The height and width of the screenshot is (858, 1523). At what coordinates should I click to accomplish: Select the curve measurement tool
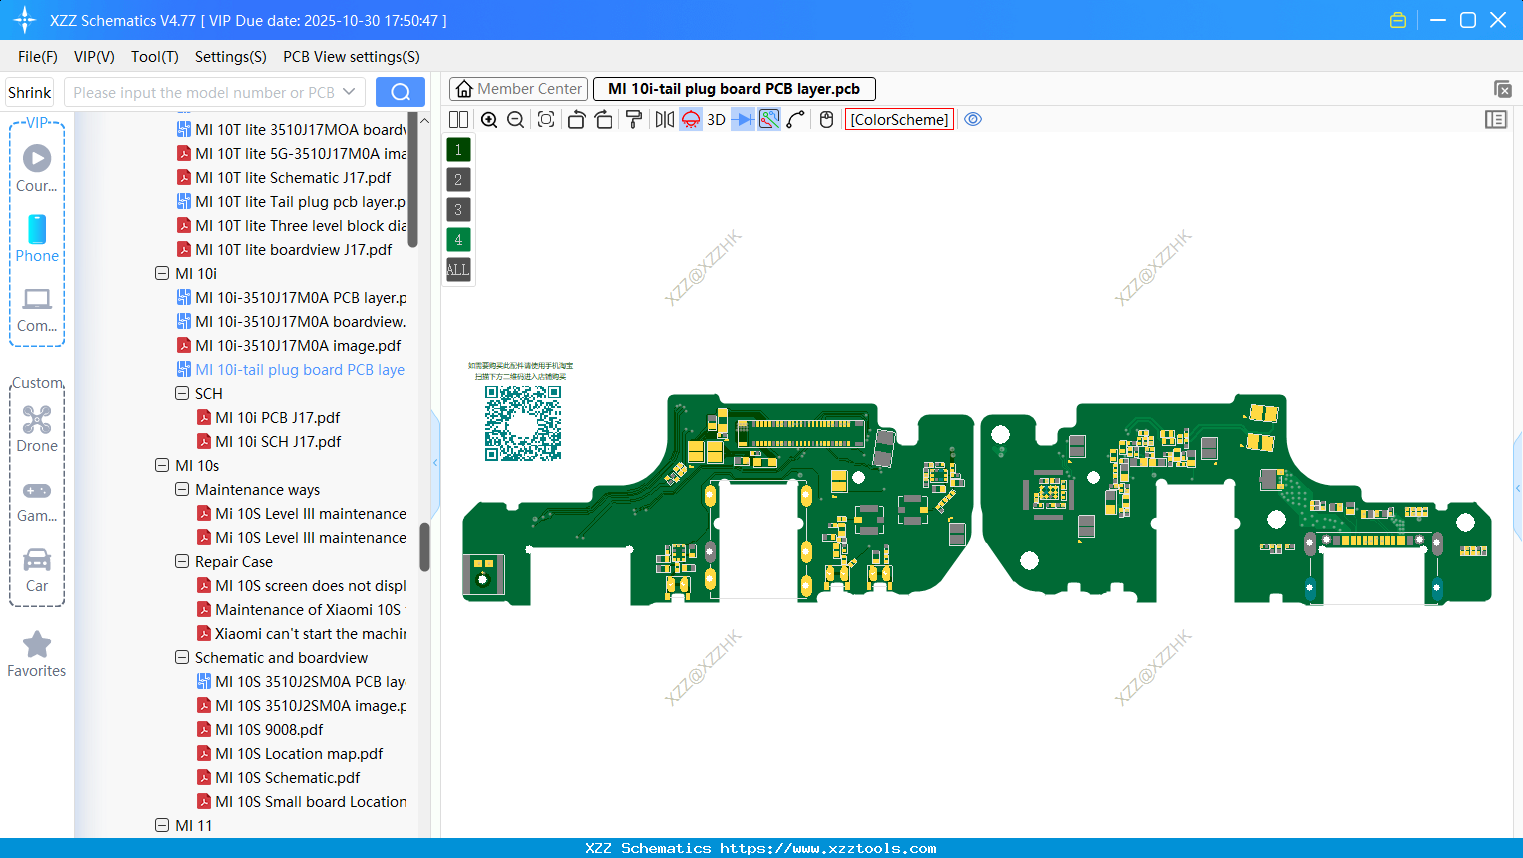point(794,119)
